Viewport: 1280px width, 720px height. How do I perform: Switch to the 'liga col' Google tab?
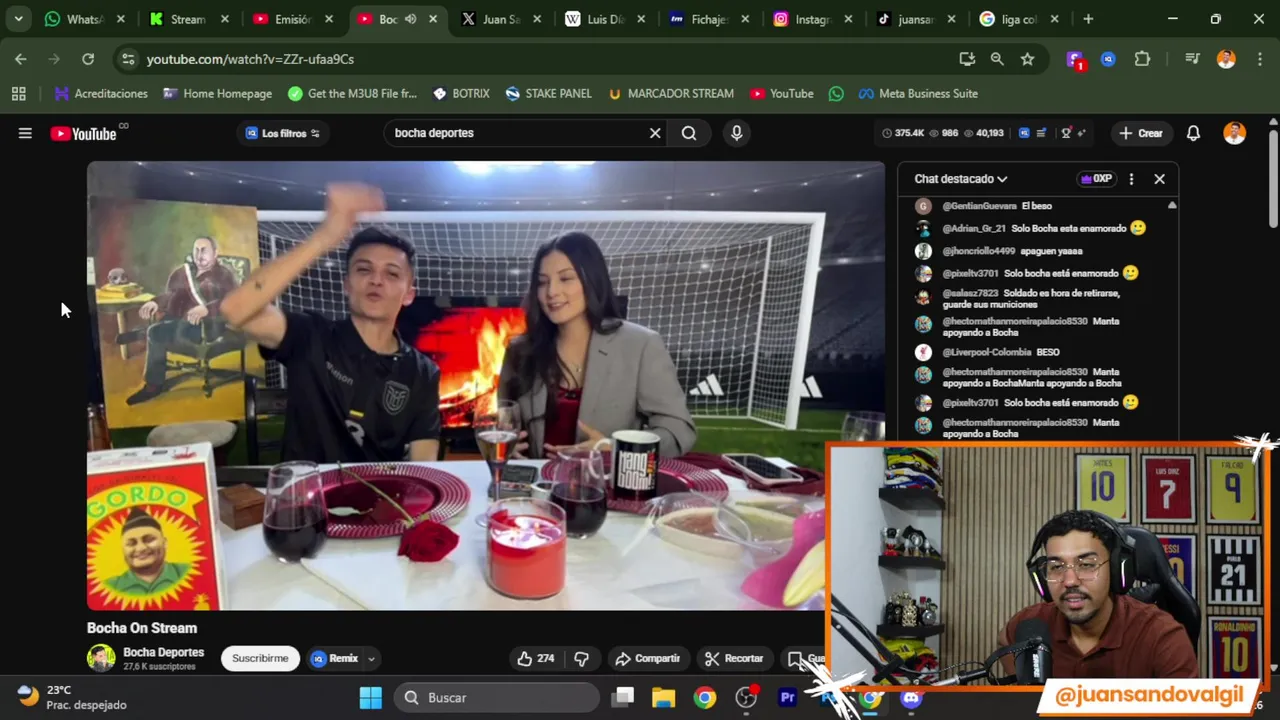pyautogui.click(x=1018, y=19)
